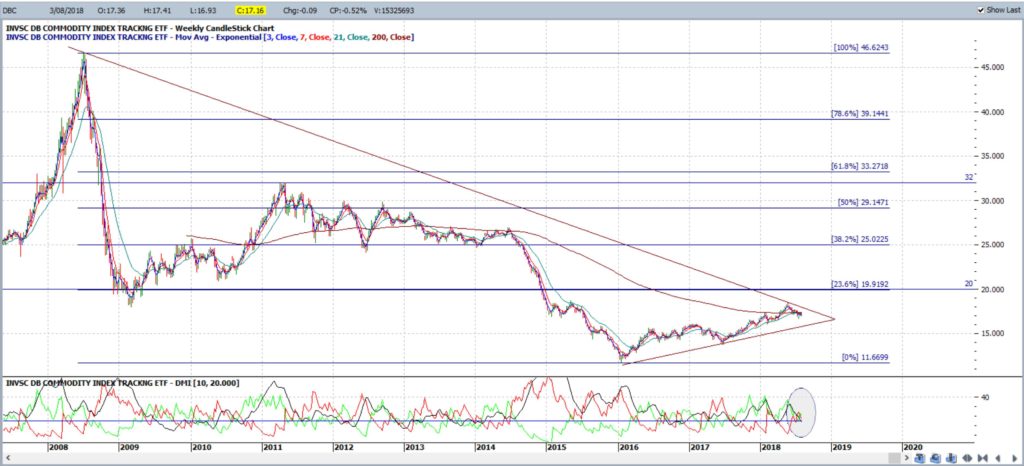Viewport: 1024px width, 466px height.
Task: Click the 2020 year label on axis
Action: pos(912,448)
